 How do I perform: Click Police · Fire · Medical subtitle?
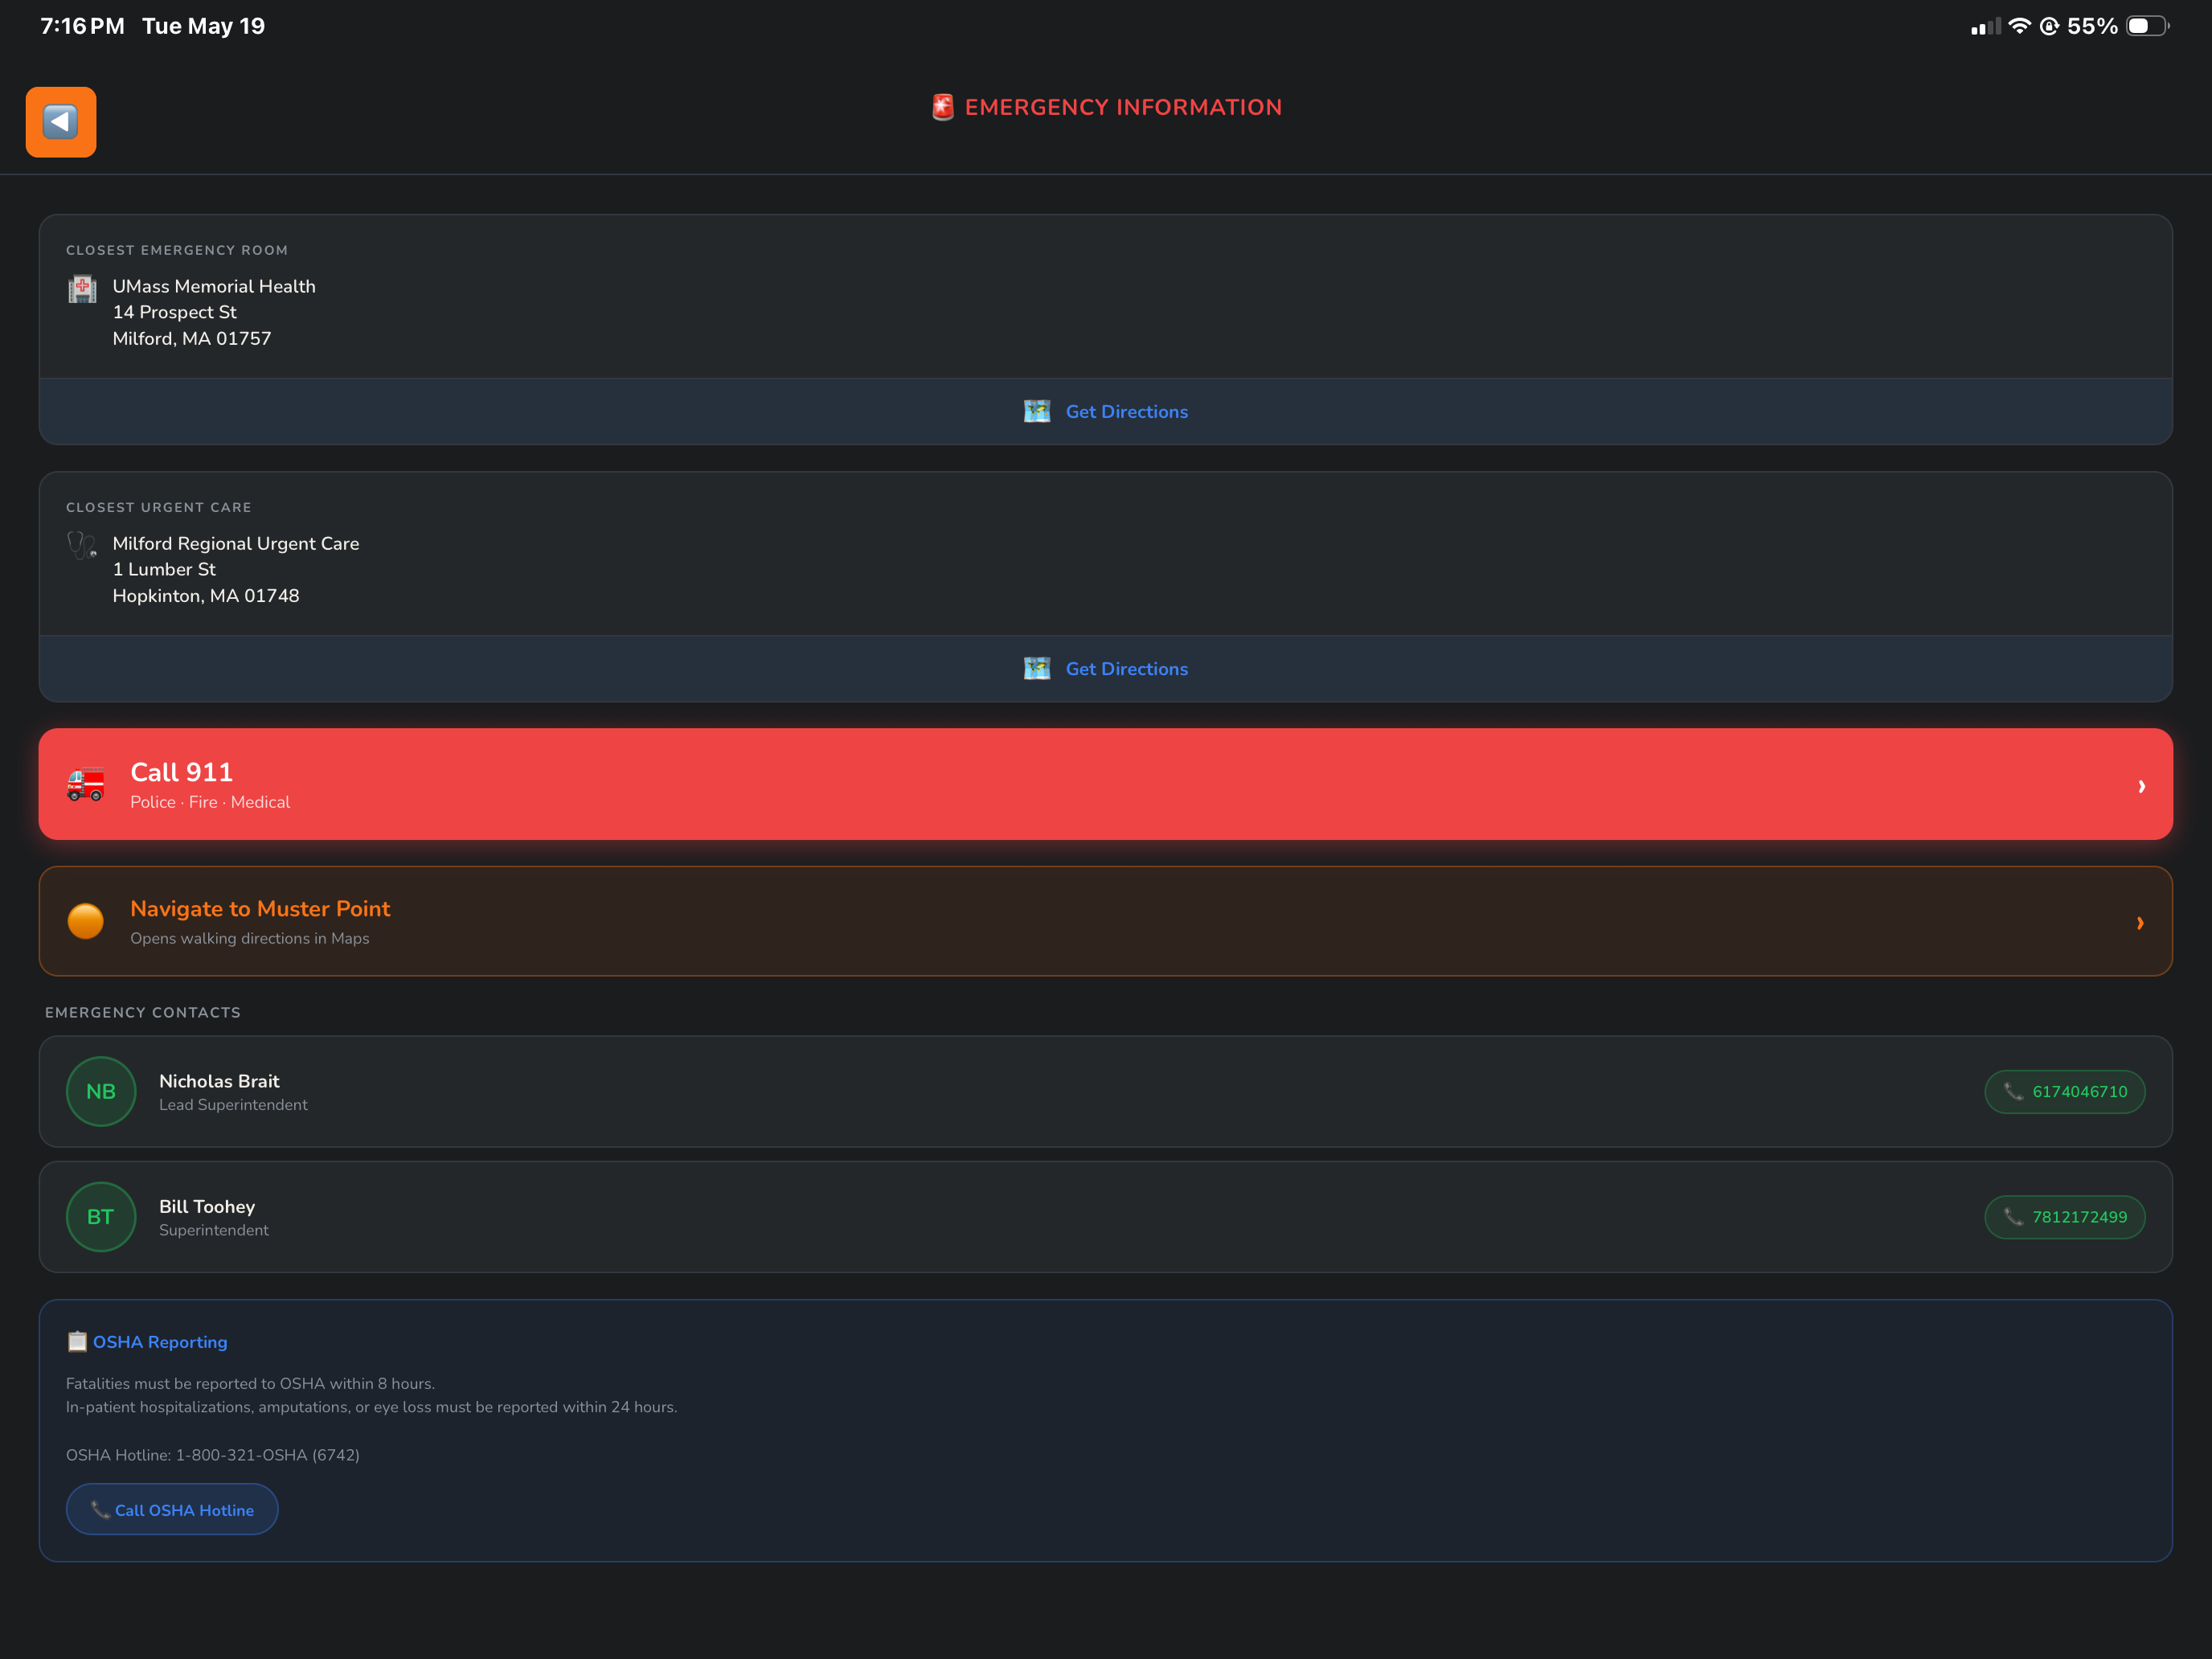click(x=210, y=802)
